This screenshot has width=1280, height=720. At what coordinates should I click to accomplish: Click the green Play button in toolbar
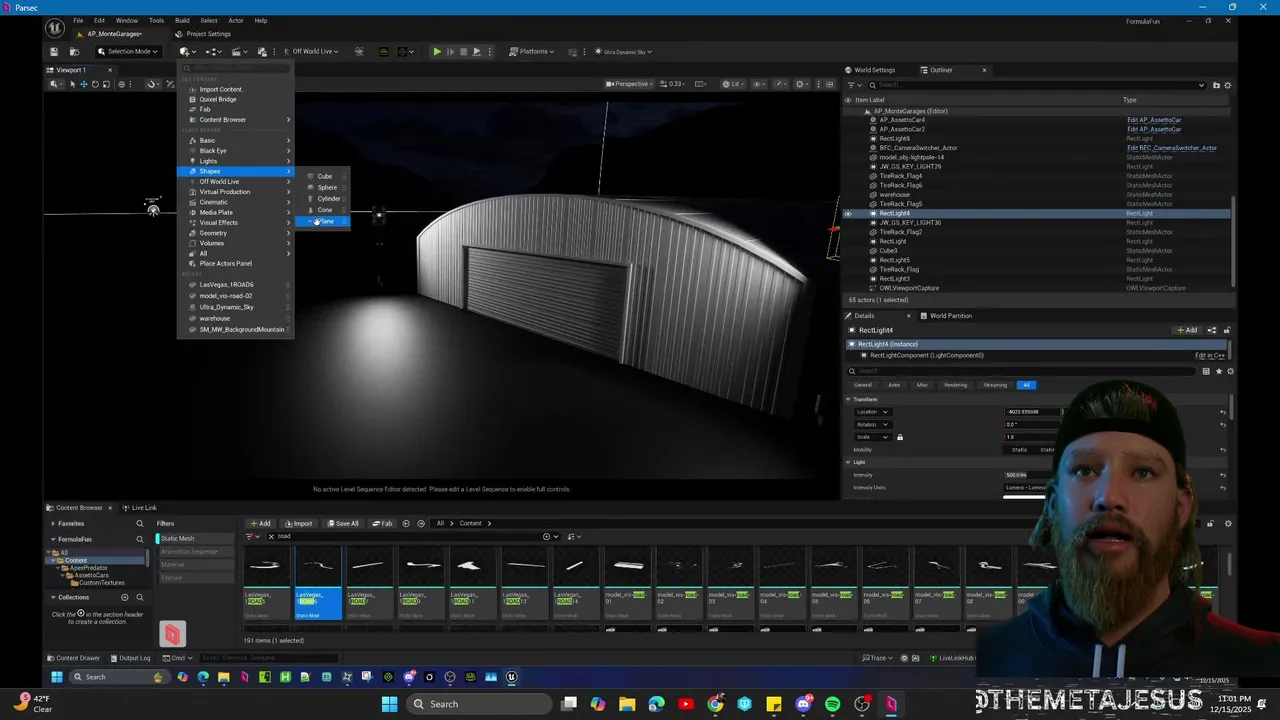(437, 52)
